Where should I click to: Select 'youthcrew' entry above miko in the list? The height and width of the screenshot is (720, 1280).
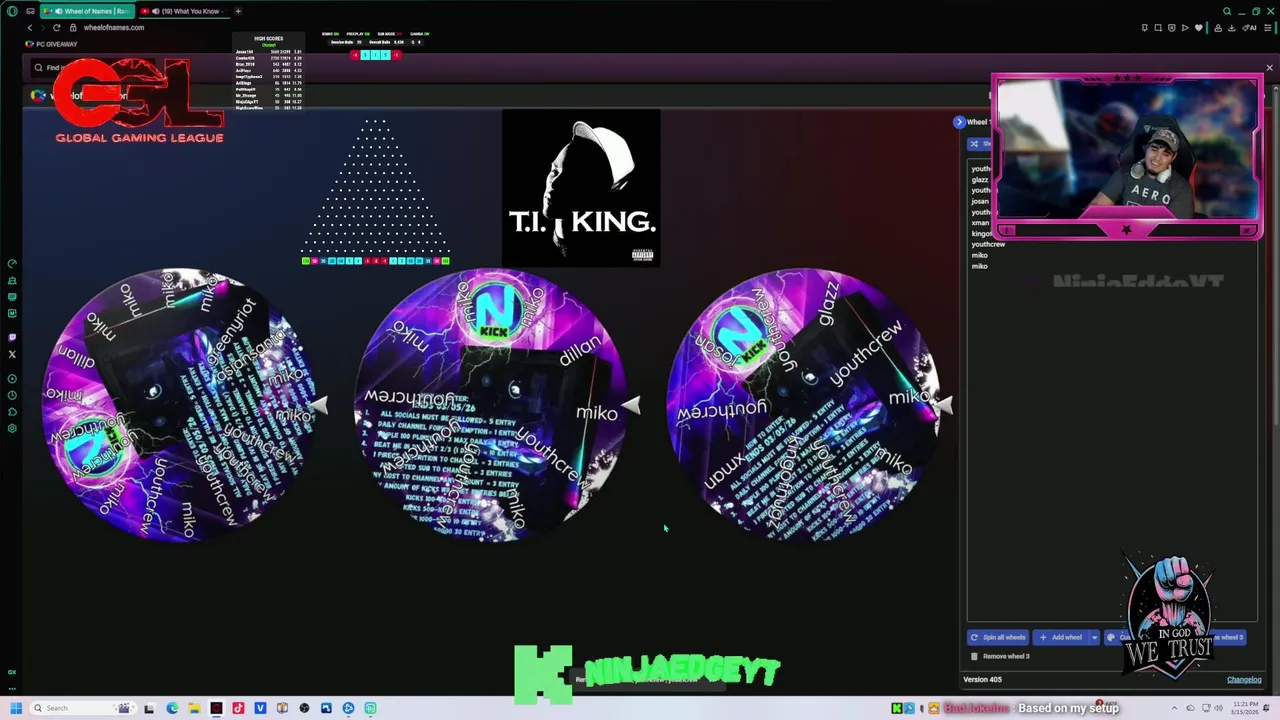click(x=988, y=244)
